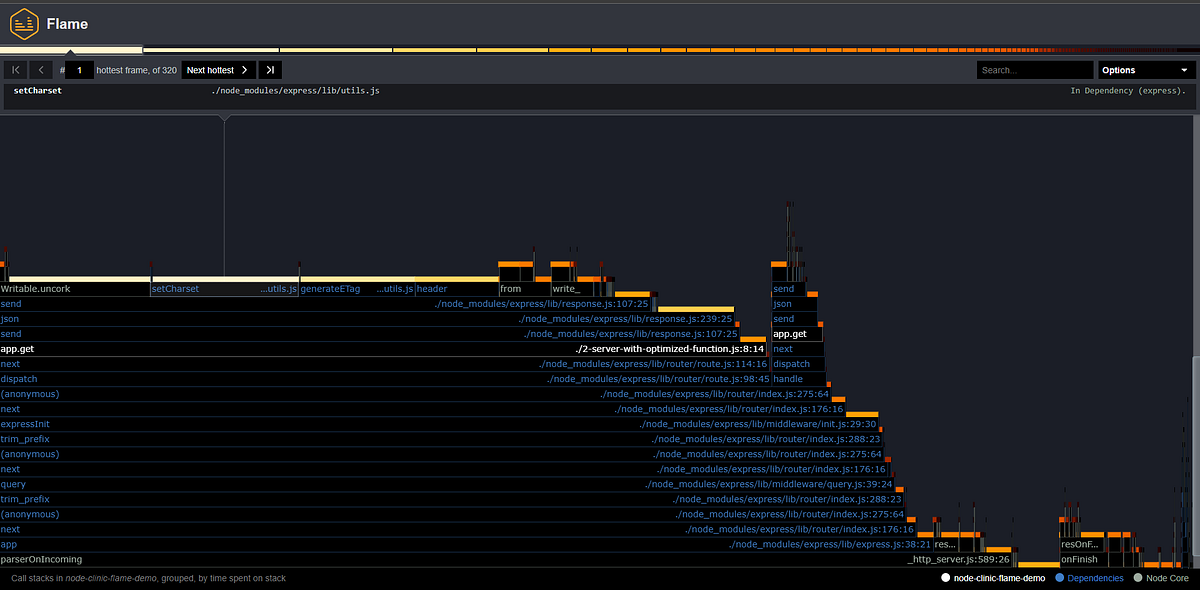Select the header frame
Image resolution: width=1200 pixels, height=590 pixels.
(457, 289)
